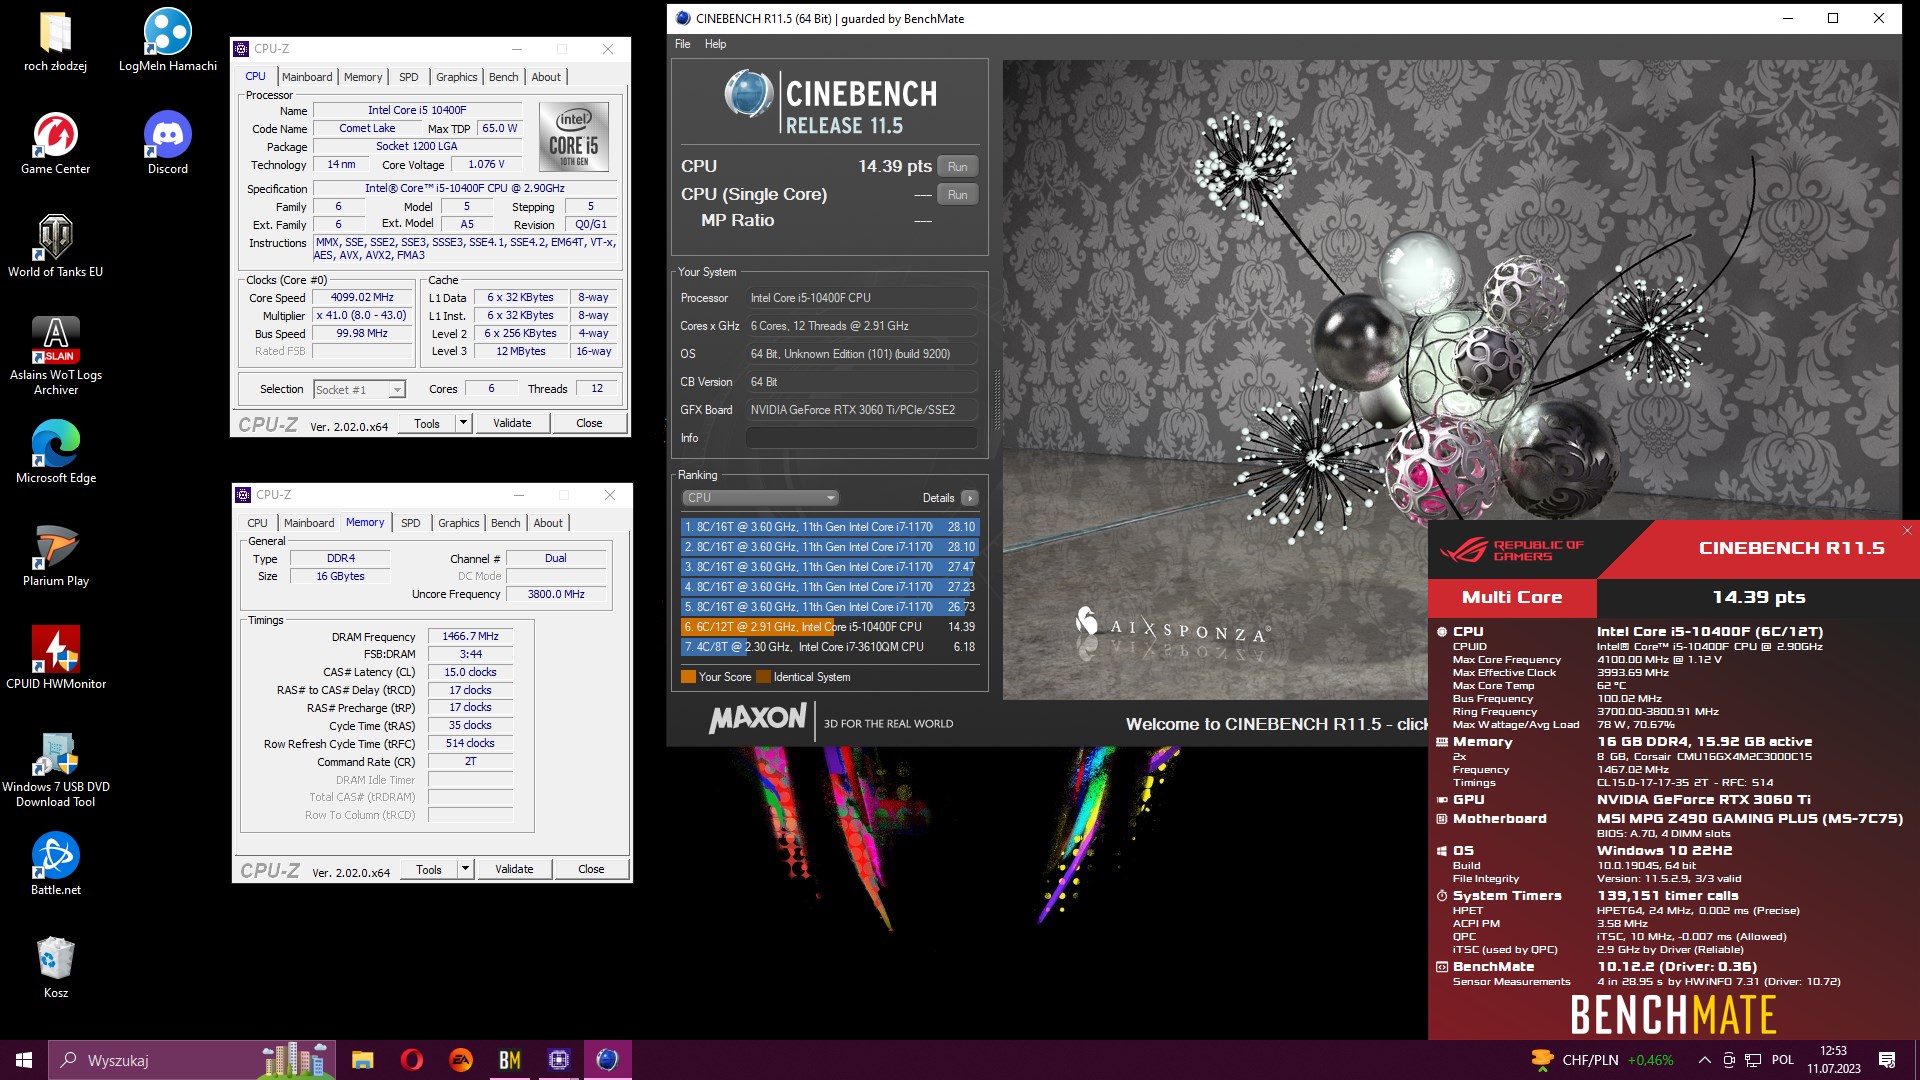Screen dimensions: 1920x1080
Task: Switch to Cinebench taskbar icon
Action: pos(607,1060)
